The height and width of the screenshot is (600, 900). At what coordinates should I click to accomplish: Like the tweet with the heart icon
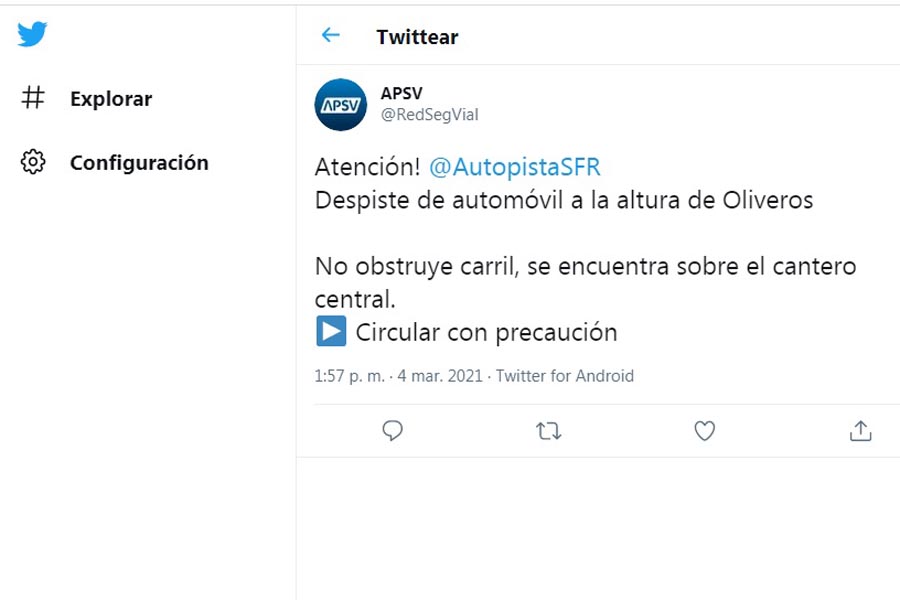pos(705,431)
